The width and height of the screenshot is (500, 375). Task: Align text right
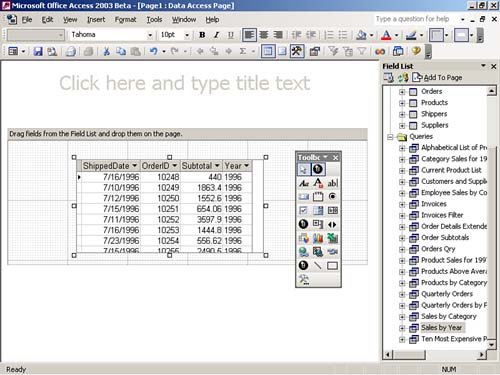click(x=278, y=35)
